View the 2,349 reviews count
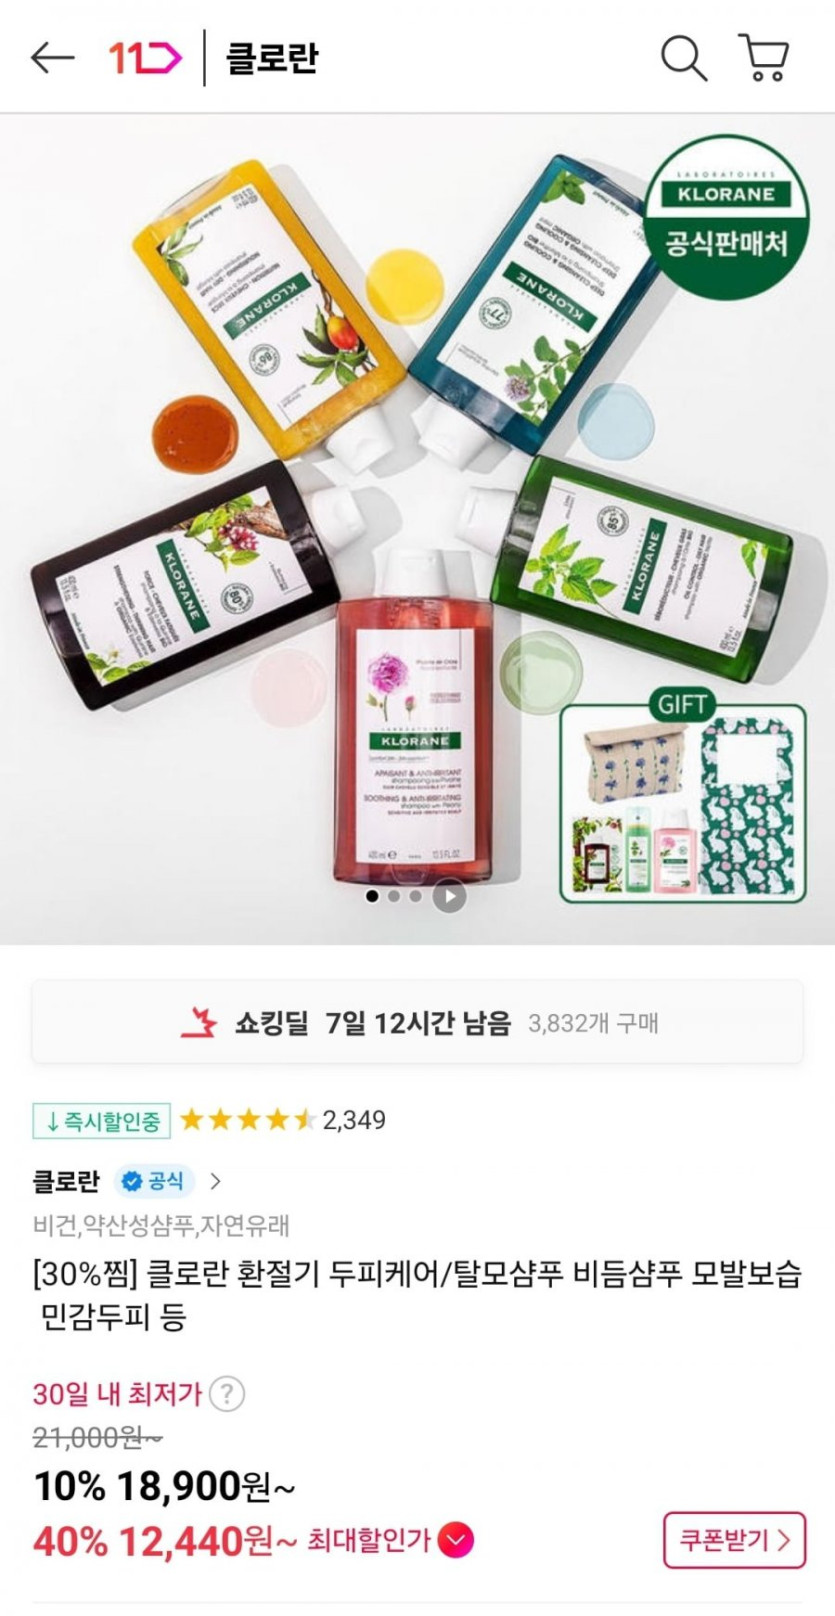This screenshot has width=835, height=1616. point(354,1120)
